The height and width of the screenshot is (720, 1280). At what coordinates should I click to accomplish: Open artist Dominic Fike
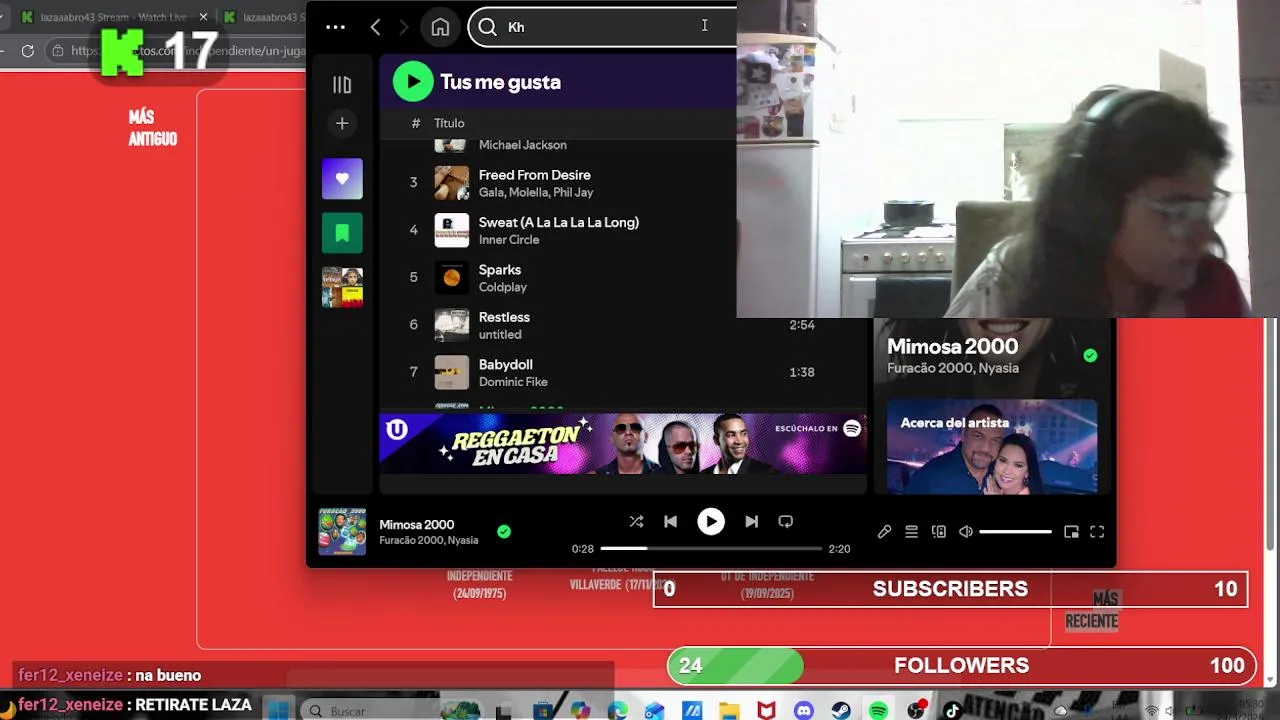513,382
